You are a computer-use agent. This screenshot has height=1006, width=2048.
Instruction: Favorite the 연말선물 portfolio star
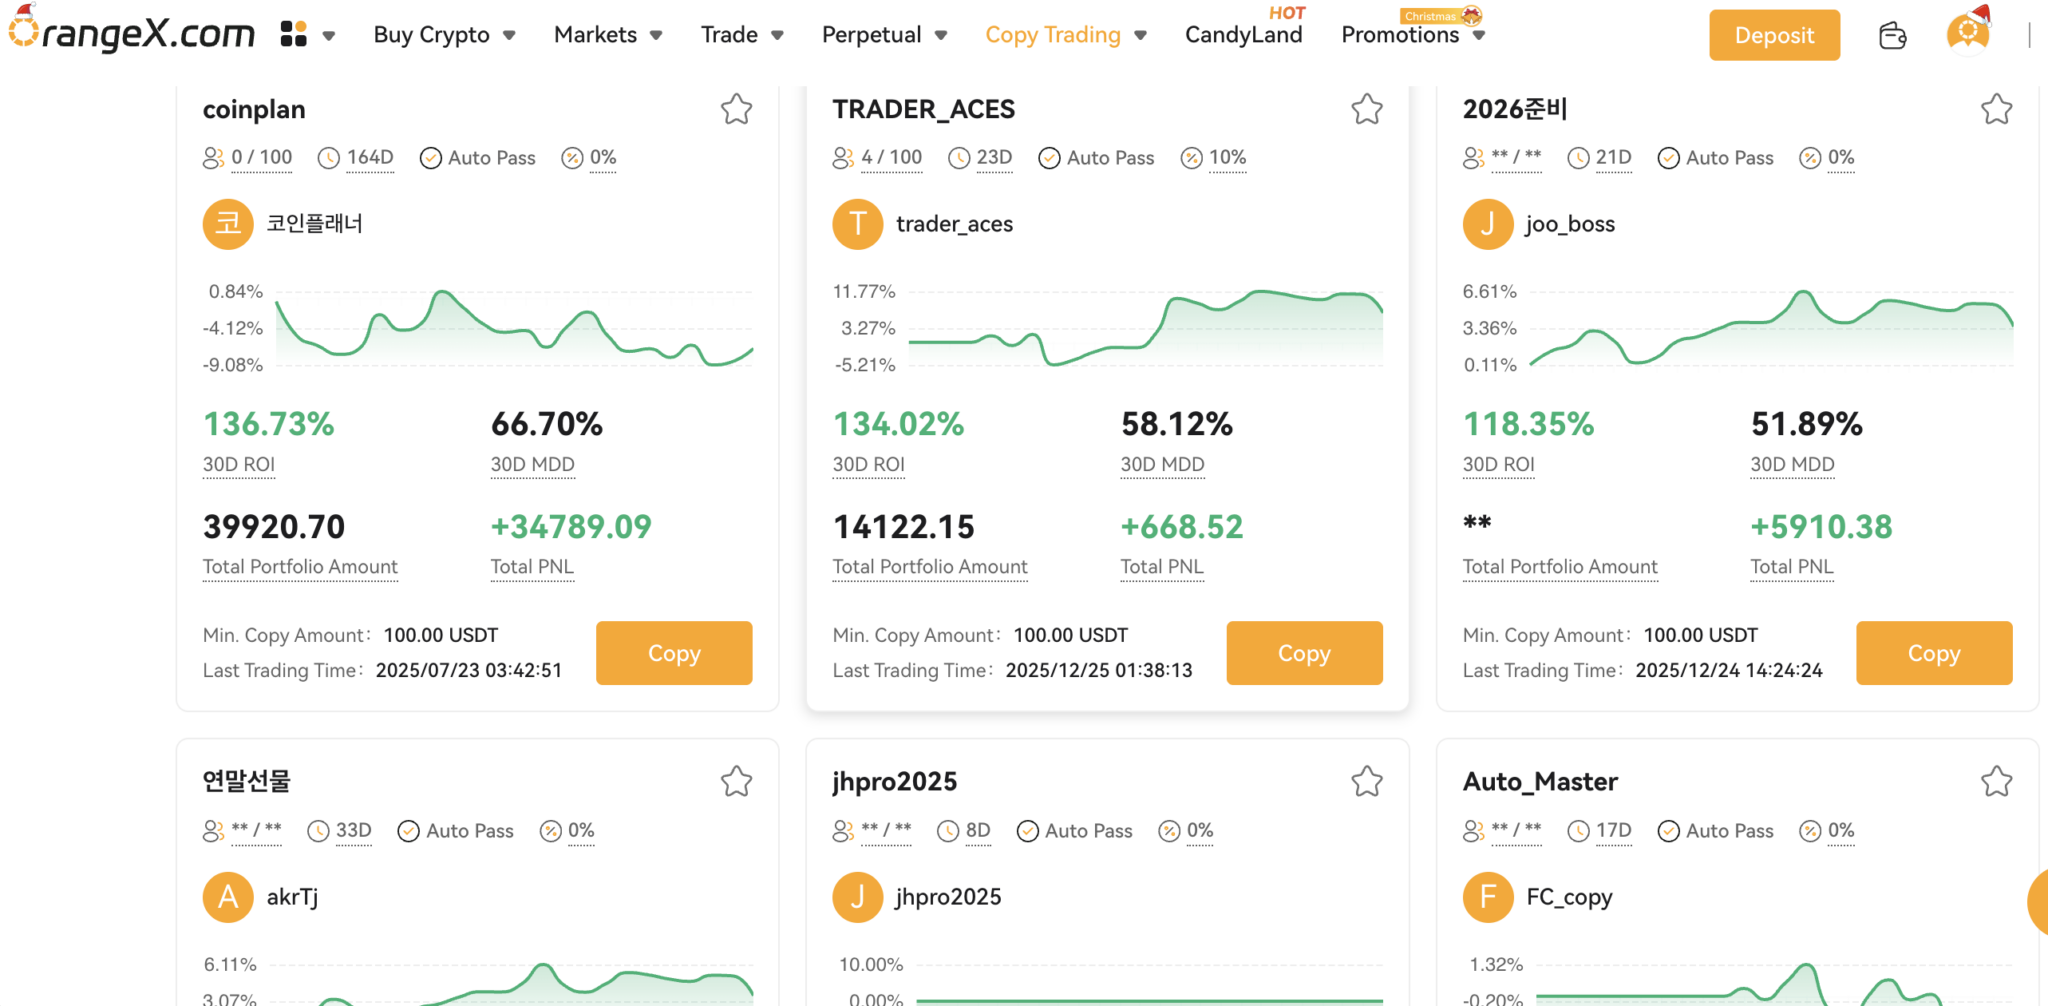[736, 781]
